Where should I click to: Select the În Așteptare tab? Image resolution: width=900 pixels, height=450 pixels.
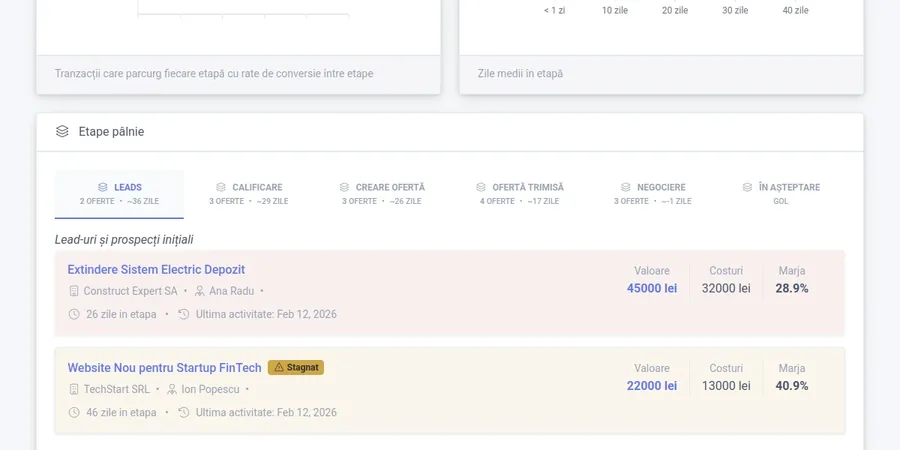781,194
